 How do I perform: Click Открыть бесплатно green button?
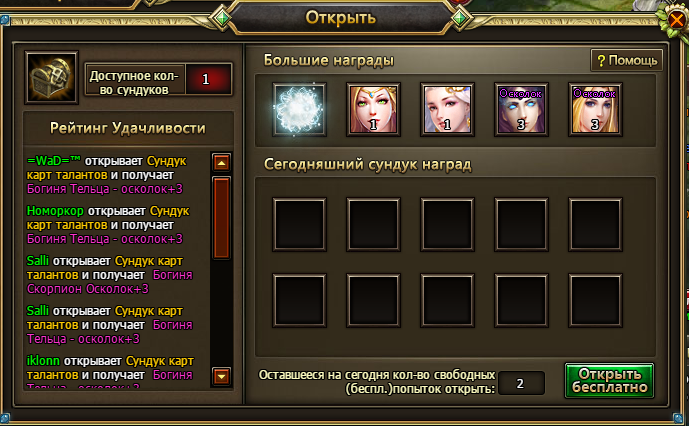[609, 381]
